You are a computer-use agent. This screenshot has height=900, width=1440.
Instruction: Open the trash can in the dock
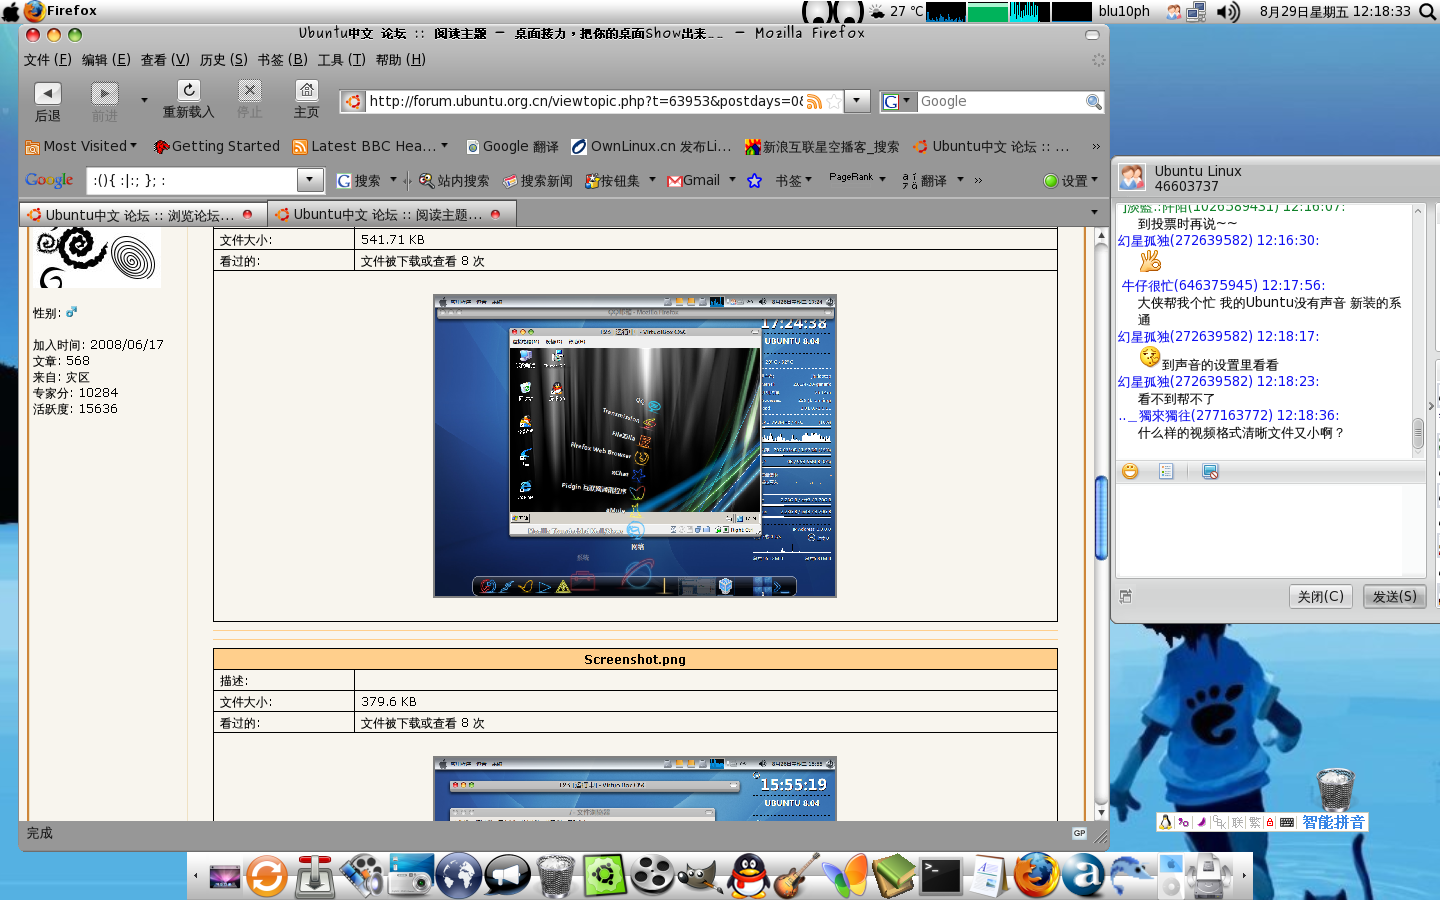pos(556,876)
